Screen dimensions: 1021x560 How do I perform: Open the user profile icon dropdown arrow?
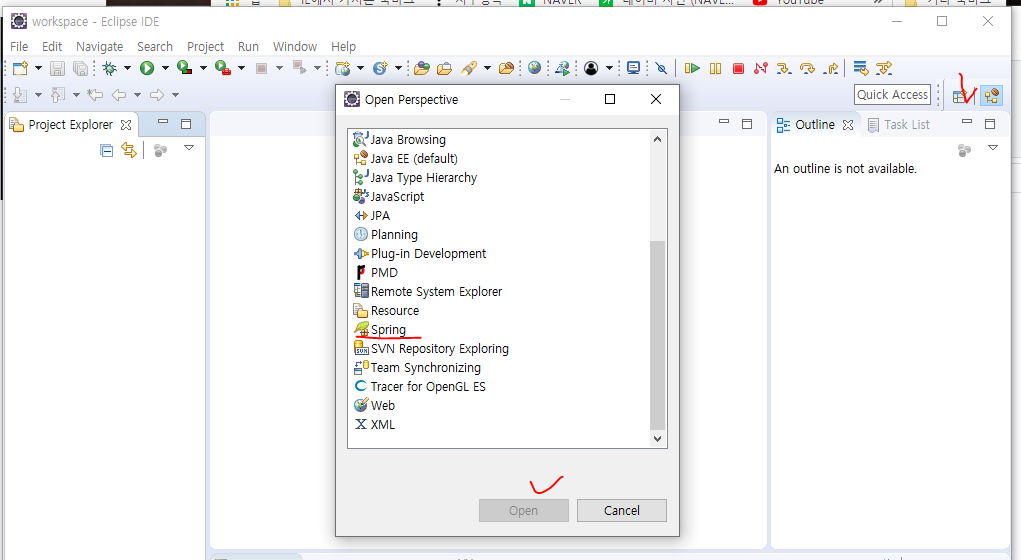tap(609, 68)
